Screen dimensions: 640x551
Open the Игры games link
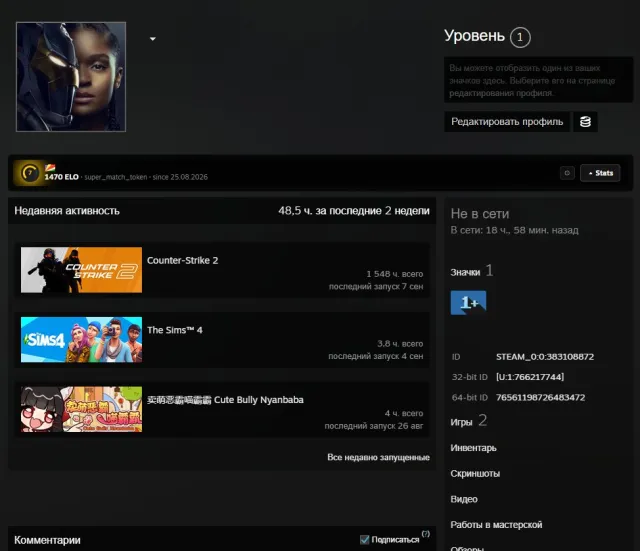(461, 422)
